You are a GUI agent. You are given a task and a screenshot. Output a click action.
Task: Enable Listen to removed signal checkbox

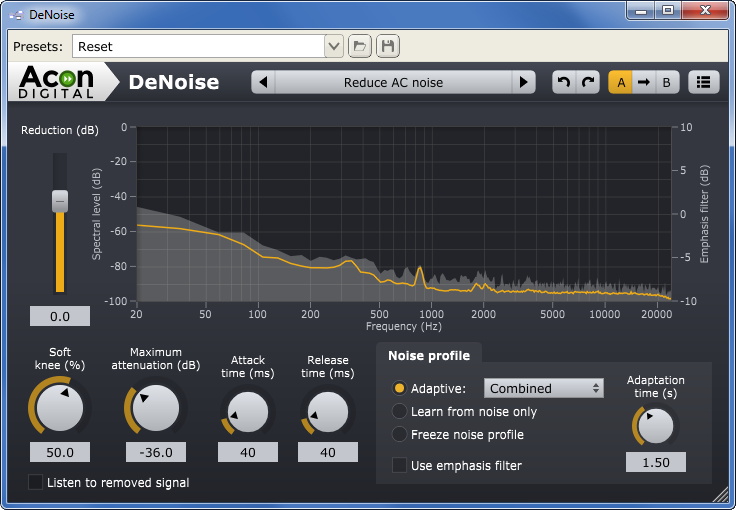[x=37, y=483]
